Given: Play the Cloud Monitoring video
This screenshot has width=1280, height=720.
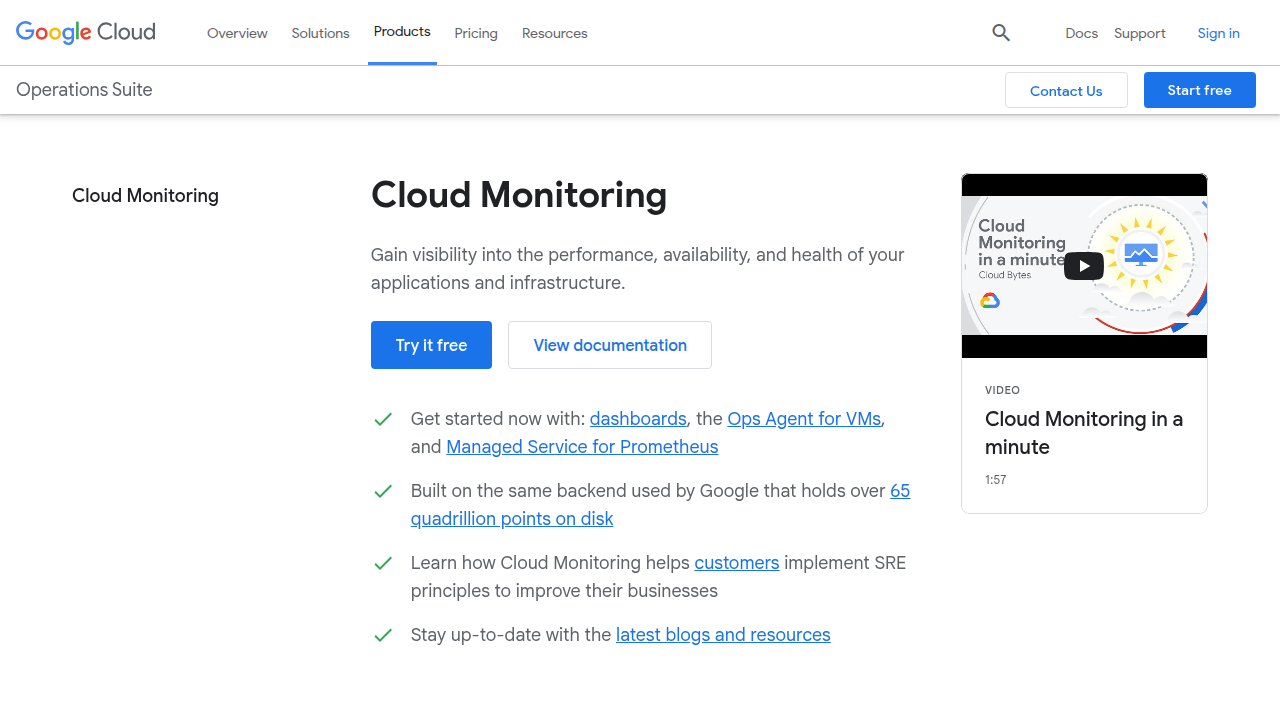Looking at the screenshot, I should click(x=1084, y=265).
